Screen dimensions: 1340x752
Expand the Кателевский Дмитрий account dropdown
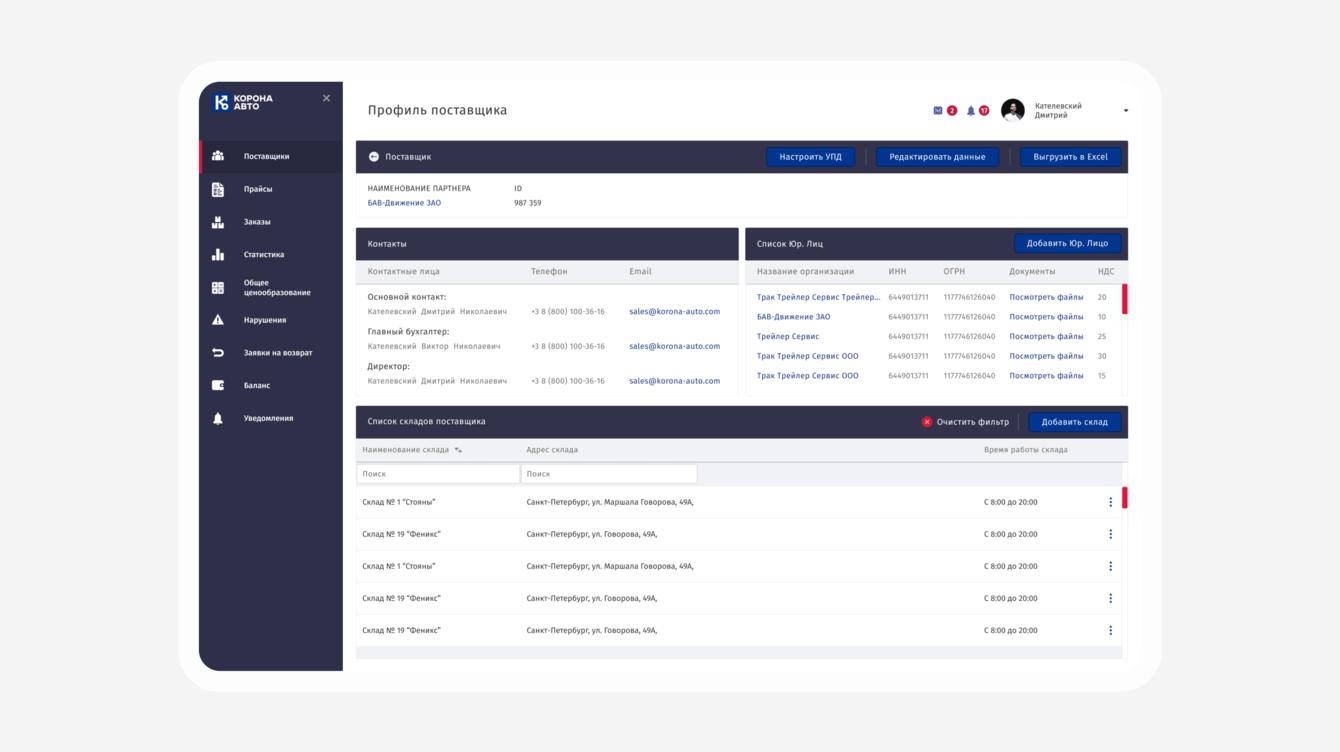(x=1126, y=111)
